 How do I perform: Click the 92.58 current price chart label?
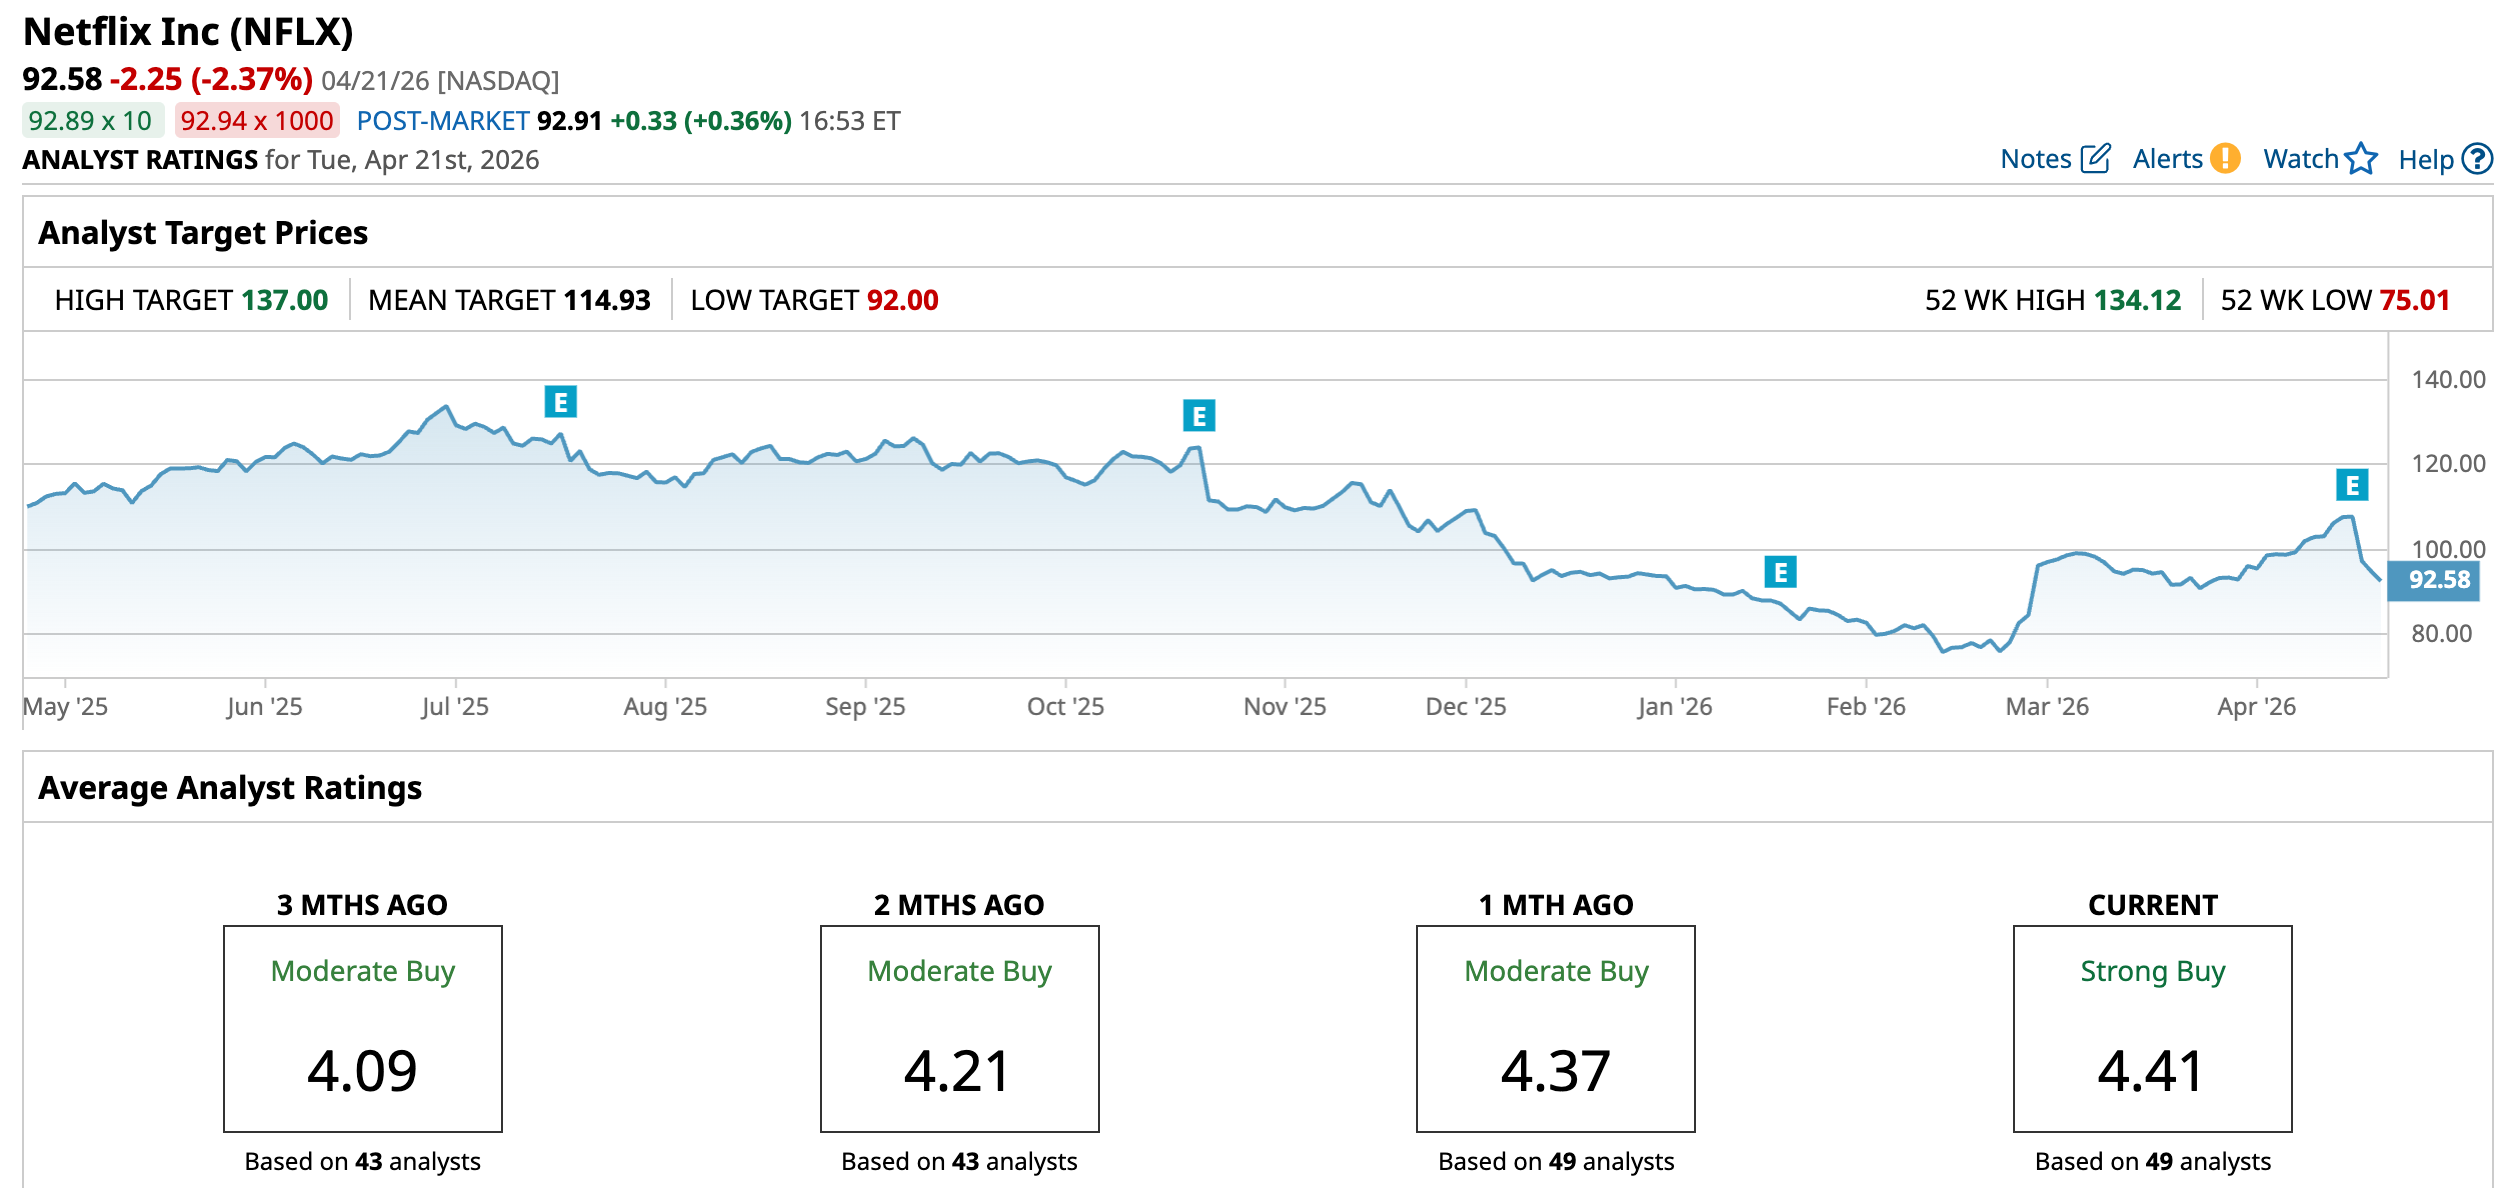(x=2437, y=580)
